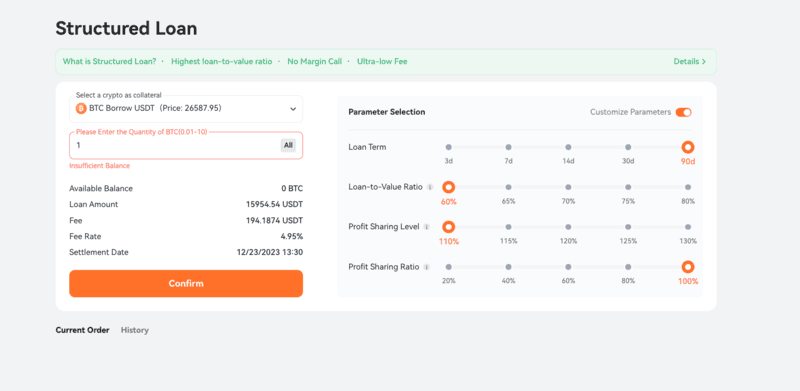800x391 pixels.
Task: Set Profit Sharing Ratio to 20%
Action: pyautogui.click(x=448, y=267)
